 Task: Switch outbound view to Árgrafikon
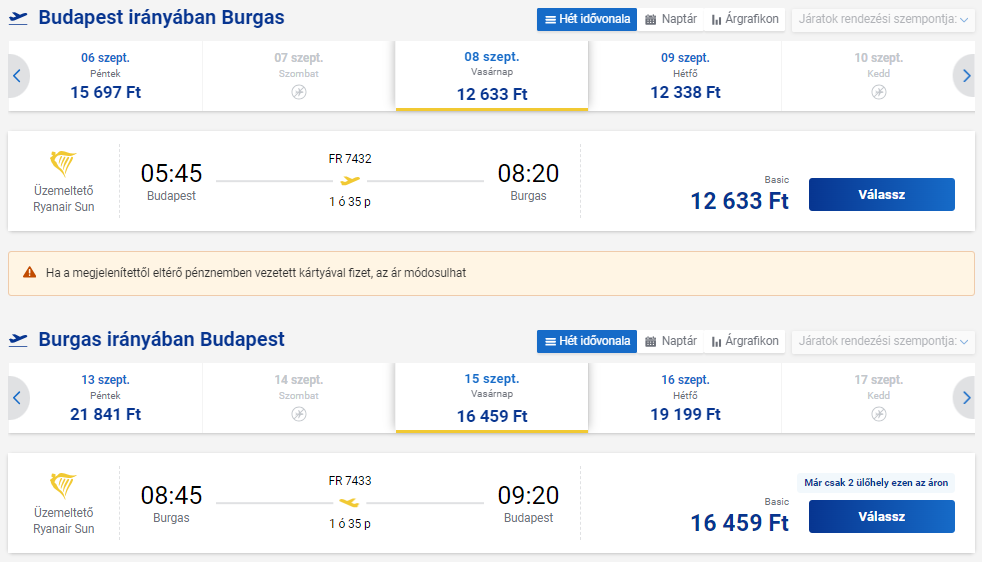[x=745, y=19]
